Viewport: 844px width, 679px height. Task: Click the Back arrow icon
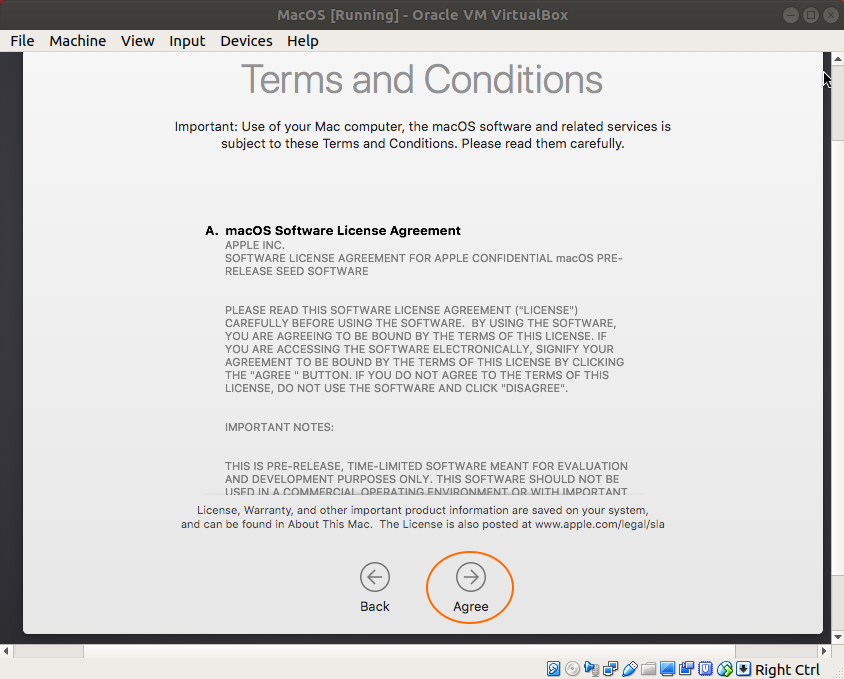tap(375, 577)
